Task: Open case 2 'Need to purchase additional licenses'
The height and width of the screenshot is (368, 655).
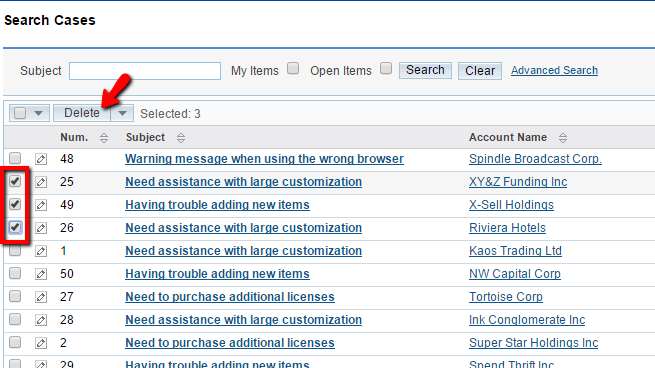Action: 230,343
